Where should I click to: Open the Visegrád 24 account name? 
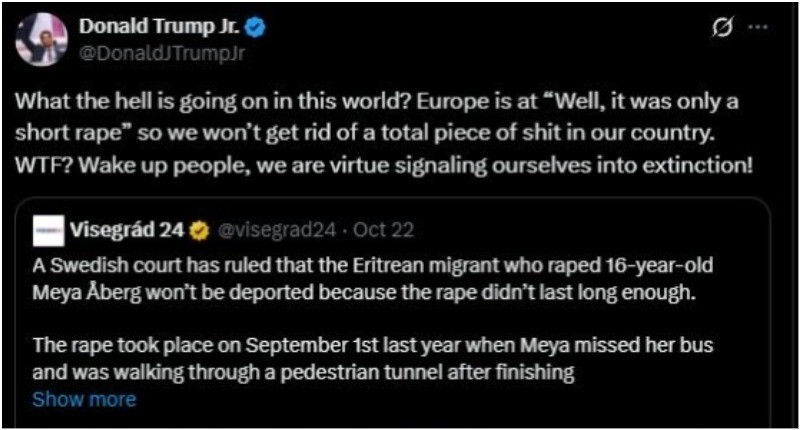tap(127, 231)
